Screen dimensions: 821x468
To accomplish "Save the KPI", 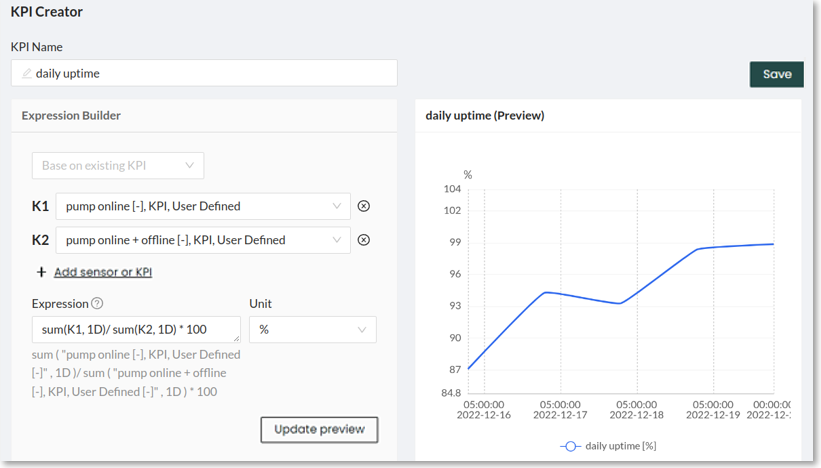I will click(x=777, y=74).
